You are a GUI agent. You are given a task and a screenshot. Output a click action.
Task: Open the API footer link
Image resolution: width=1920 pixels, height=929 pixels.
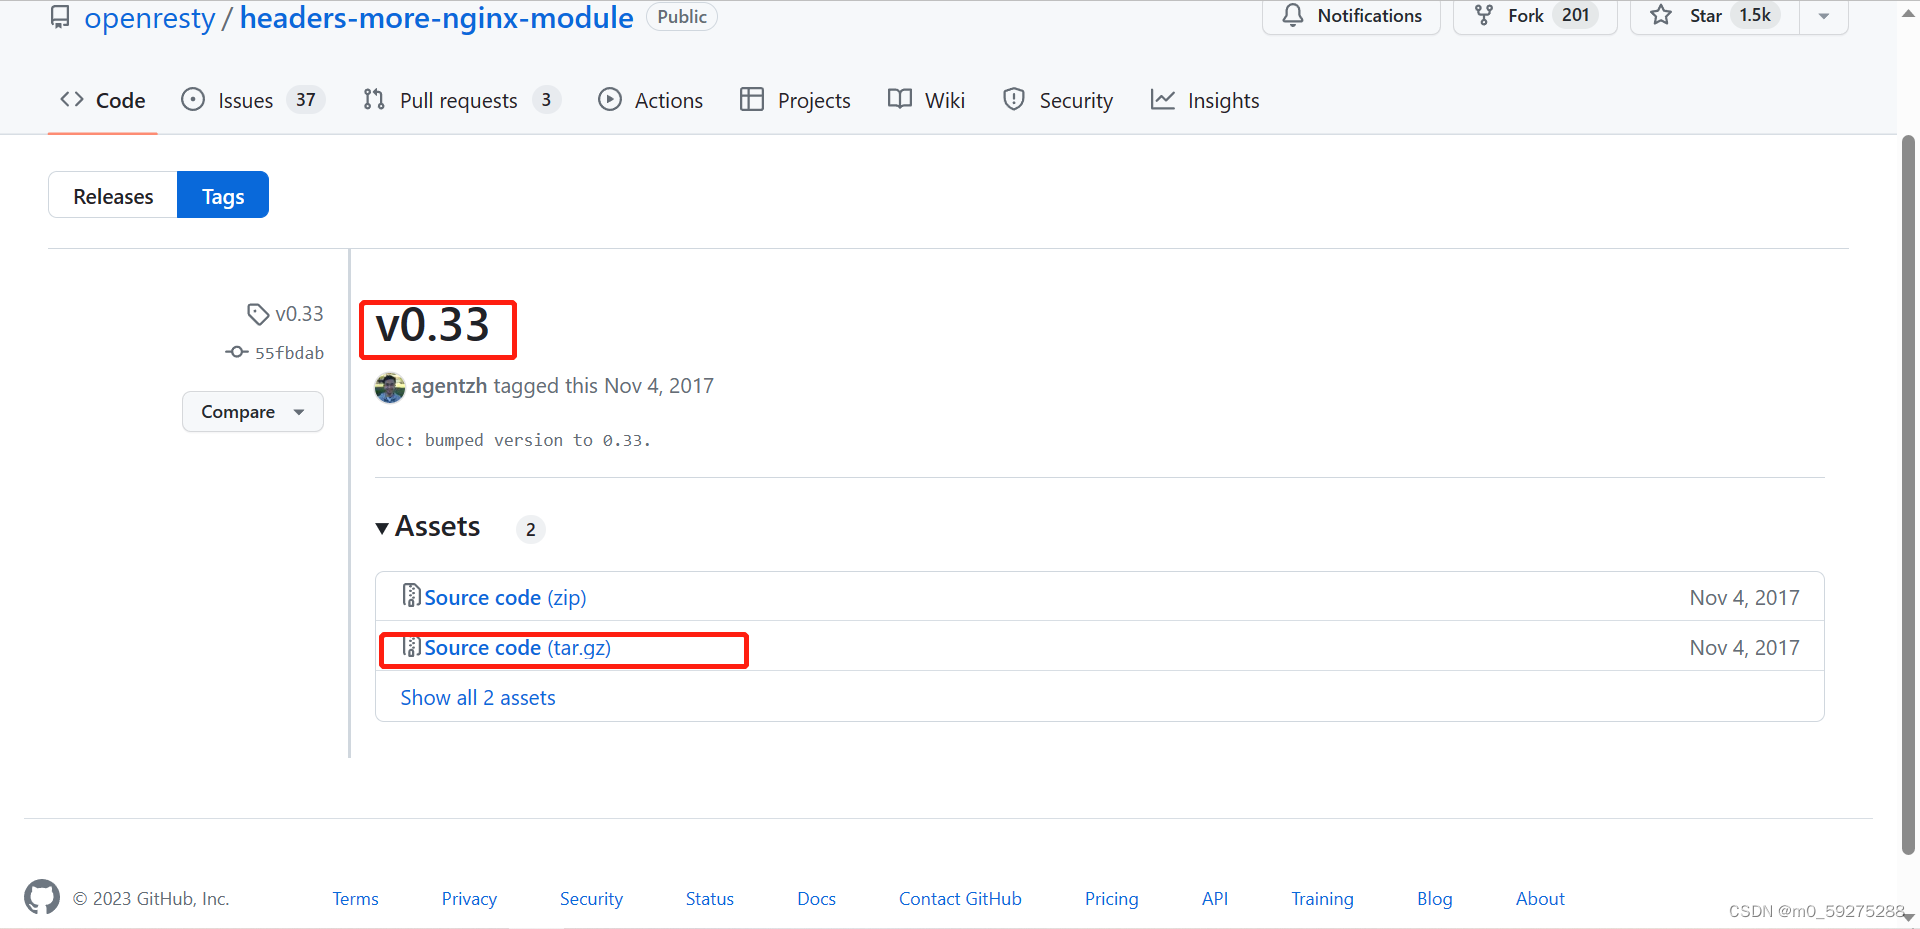coord(1215,899)
